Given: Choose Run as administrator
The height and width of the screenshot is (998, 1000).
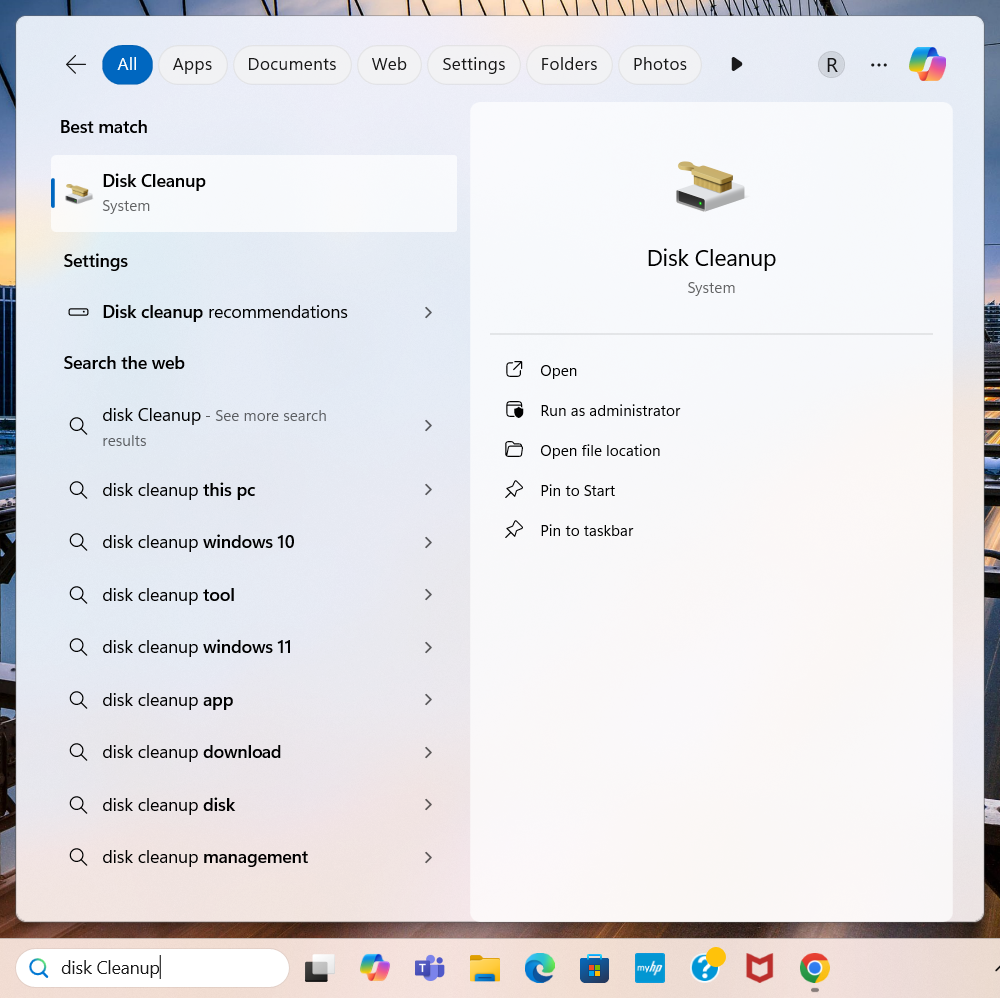Looking at the screenshot, I should [x=610, y=411].
